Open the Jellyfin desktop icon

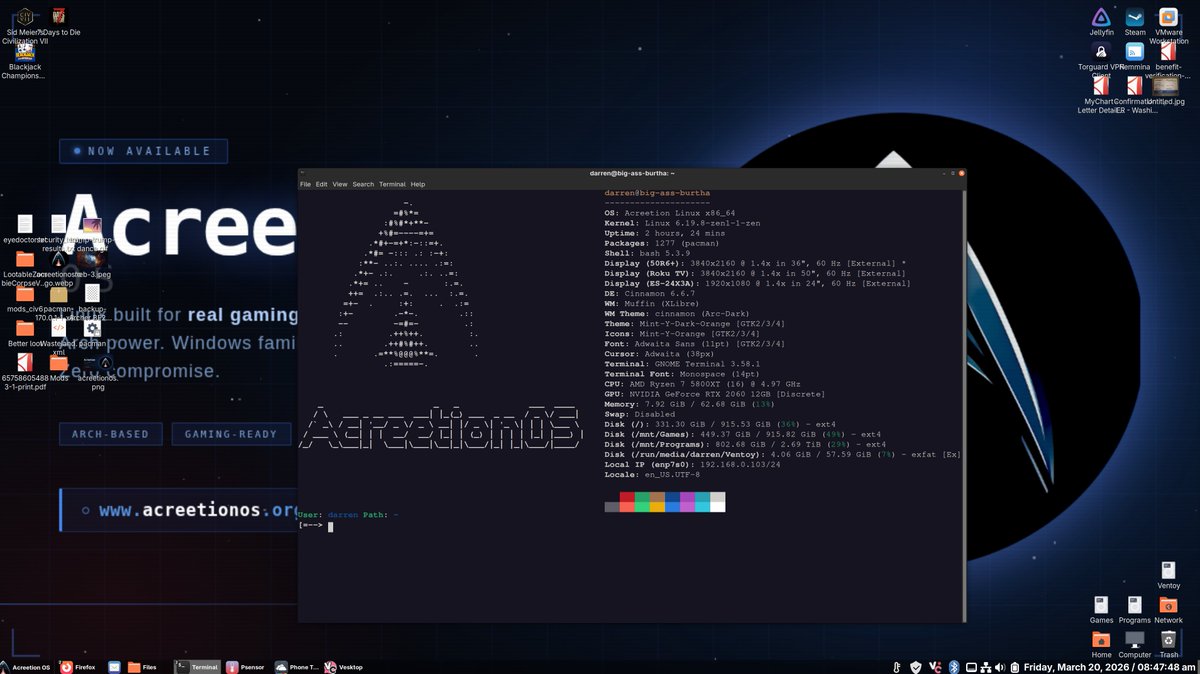(x=1101, y=17)
